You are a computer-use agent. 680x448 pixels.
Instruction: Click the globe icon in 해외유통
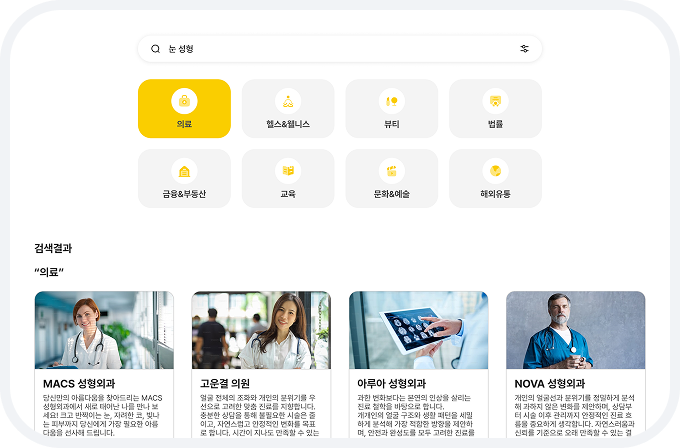[495, 171]
